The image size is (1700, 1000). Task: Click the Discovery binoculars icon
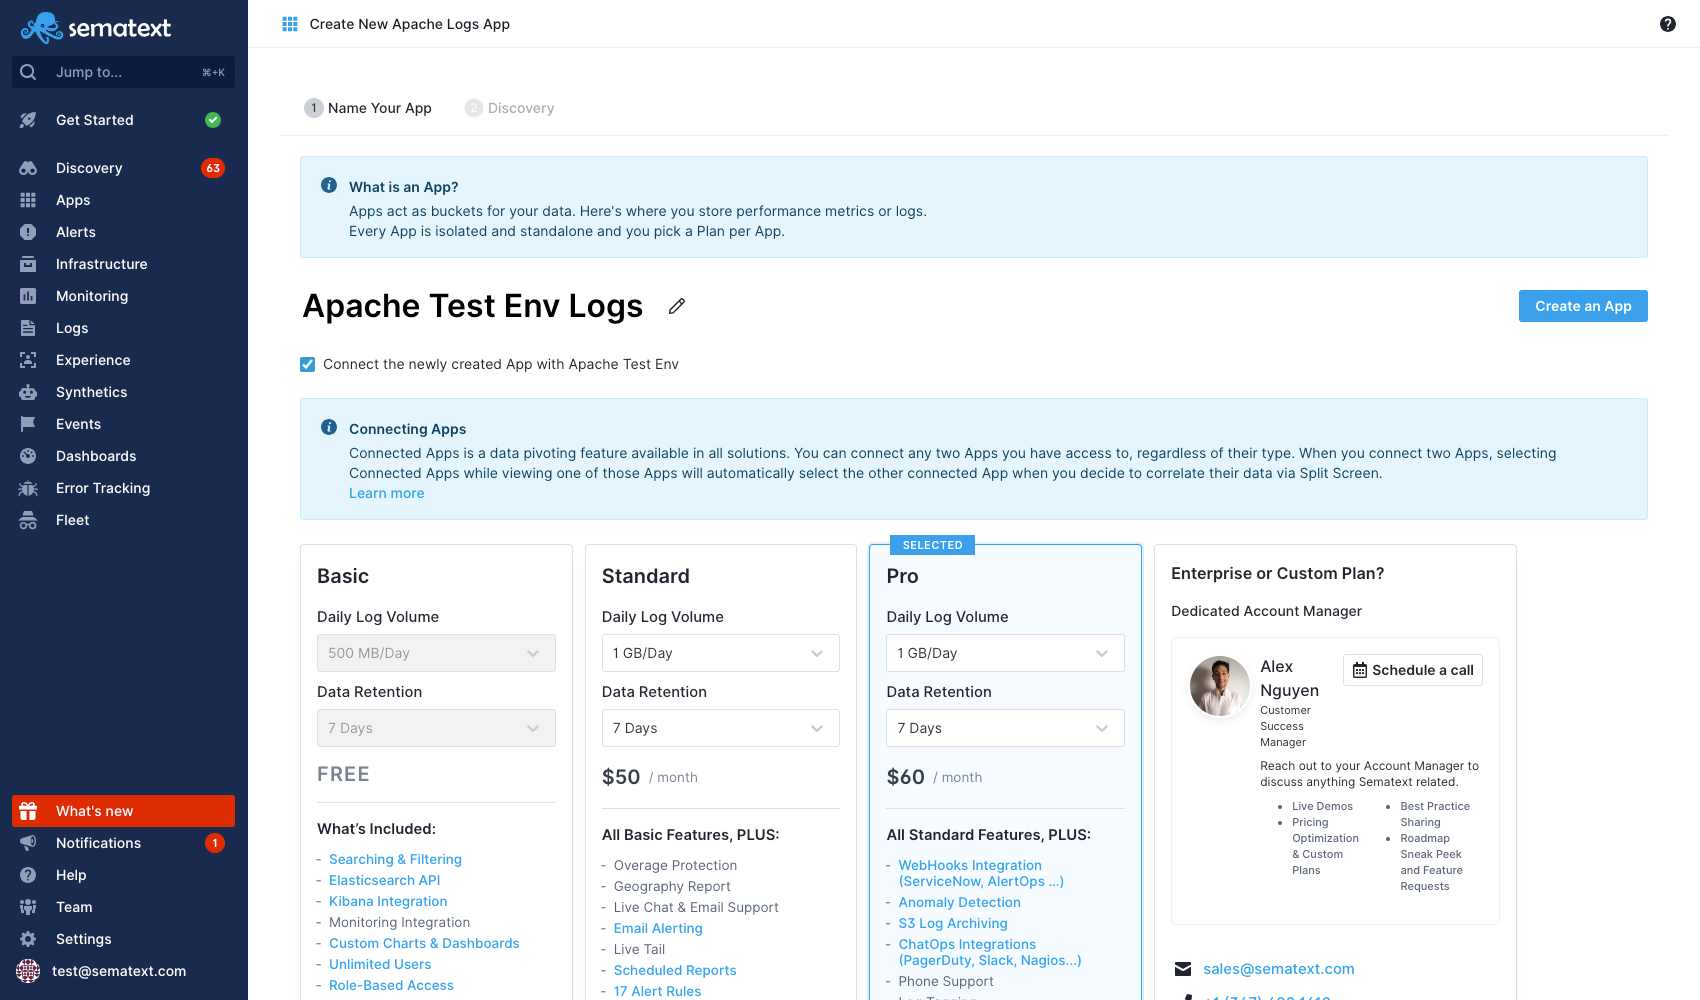pyautogui.click(x=28, y=168)
